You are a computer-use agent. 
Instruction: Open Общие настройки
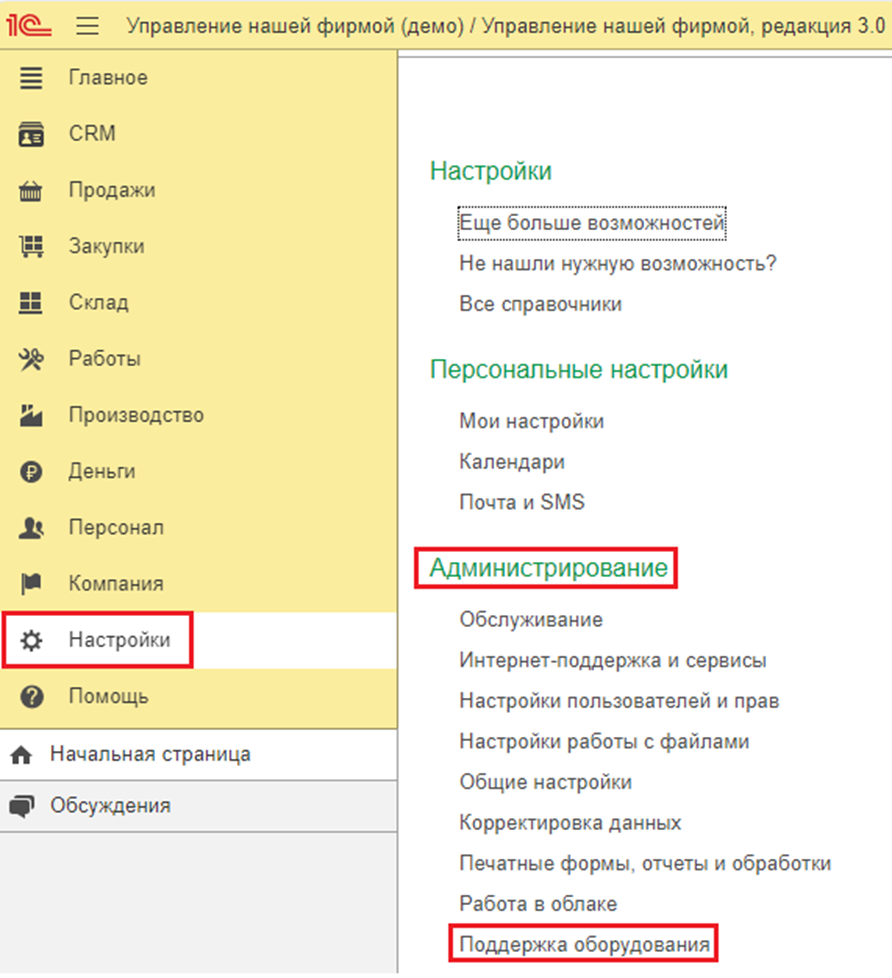(x=545, y=782)
